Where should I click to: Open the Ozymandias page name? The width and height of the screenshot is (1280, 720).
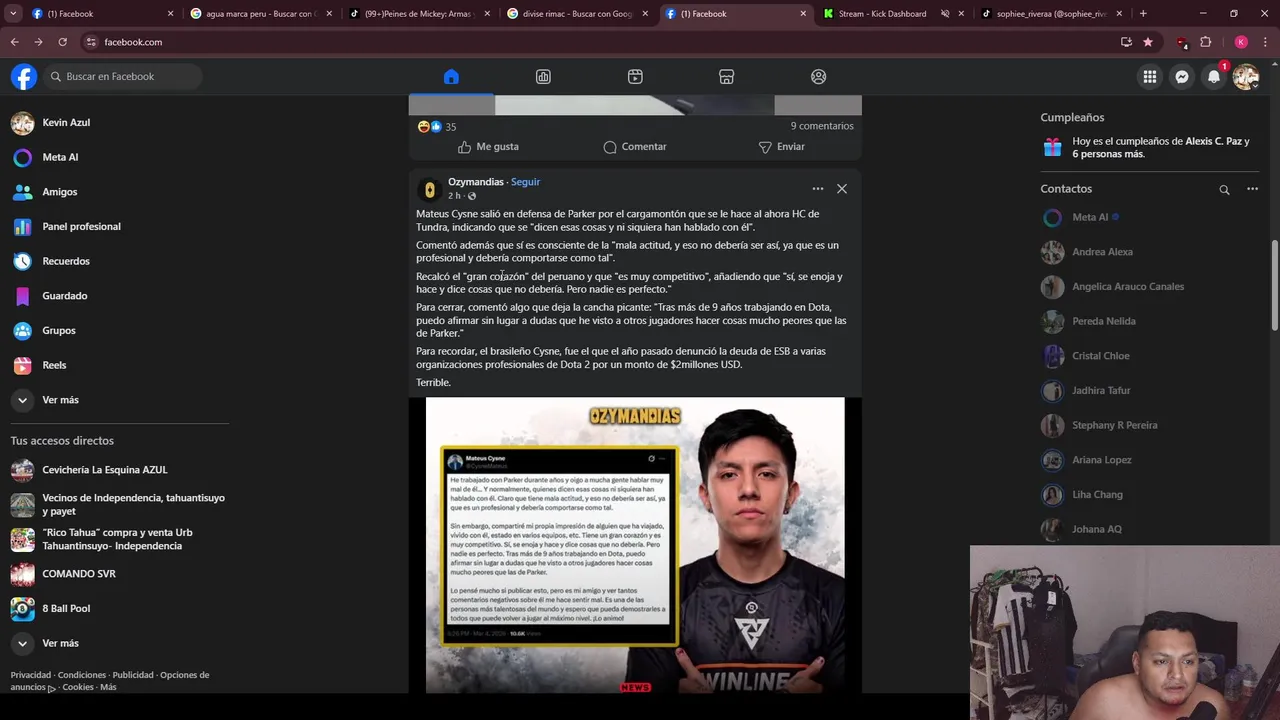[476, 182]
